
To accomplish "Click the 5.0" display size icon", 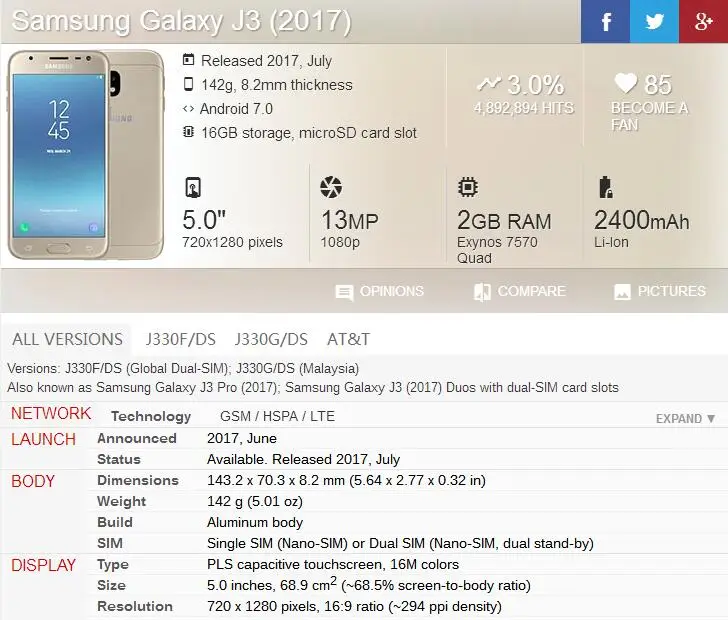I will click(193, 188).
